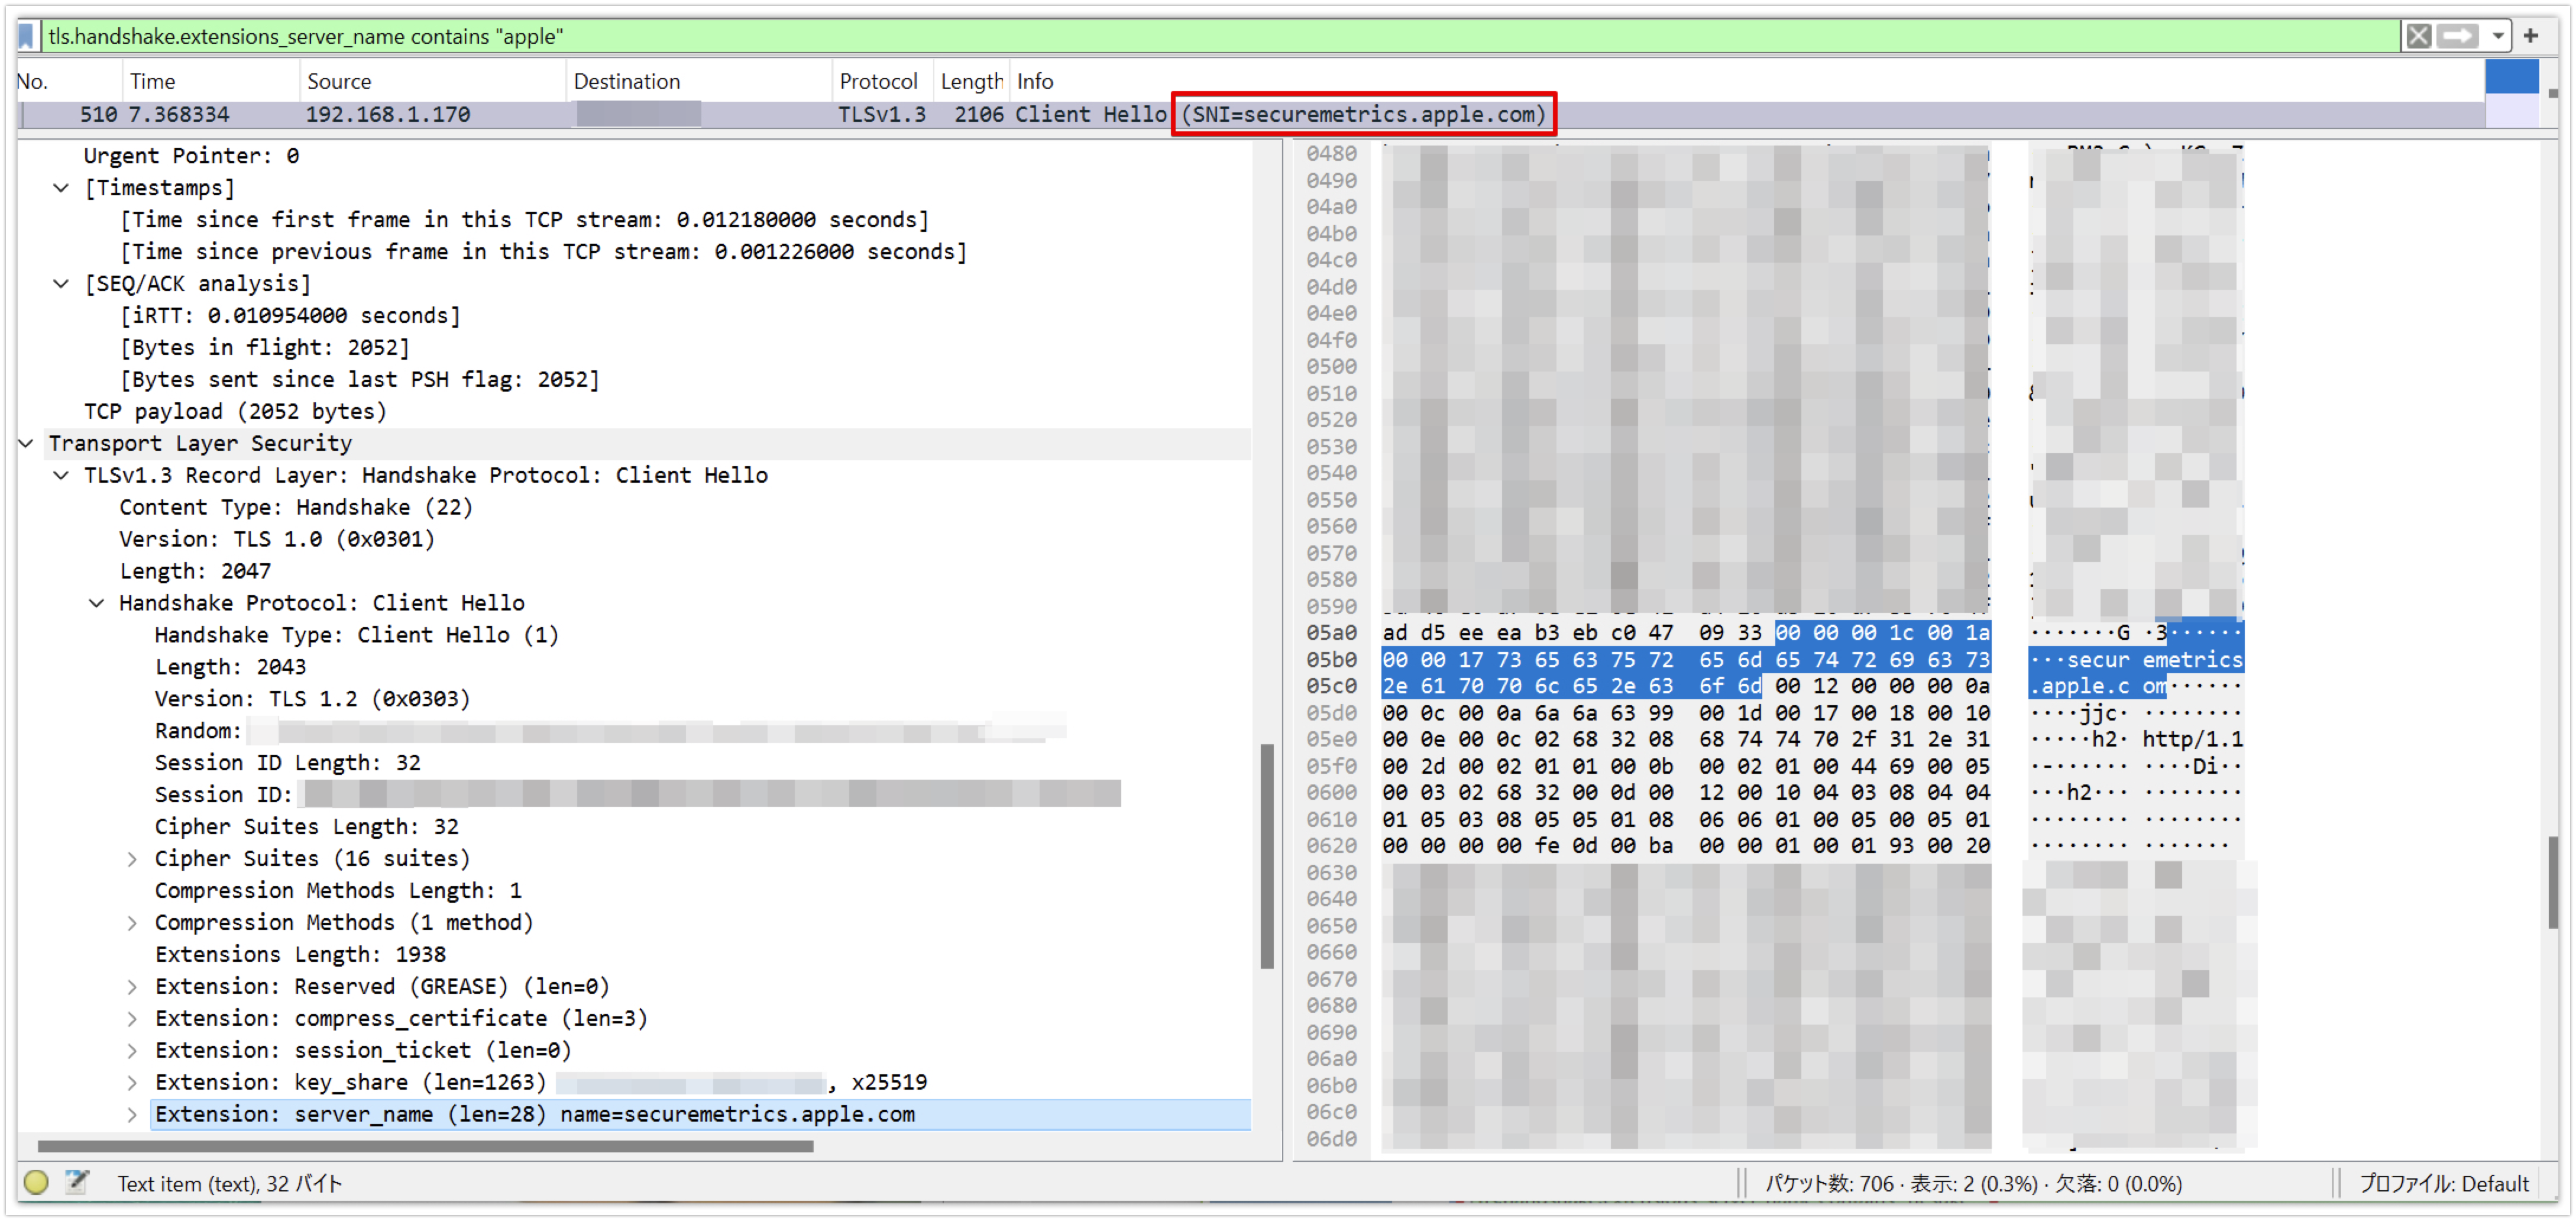Viewport: 2576px width, 1221px height.
Task: Select packet 510 Client Hello row
Action: point(1250,114)
